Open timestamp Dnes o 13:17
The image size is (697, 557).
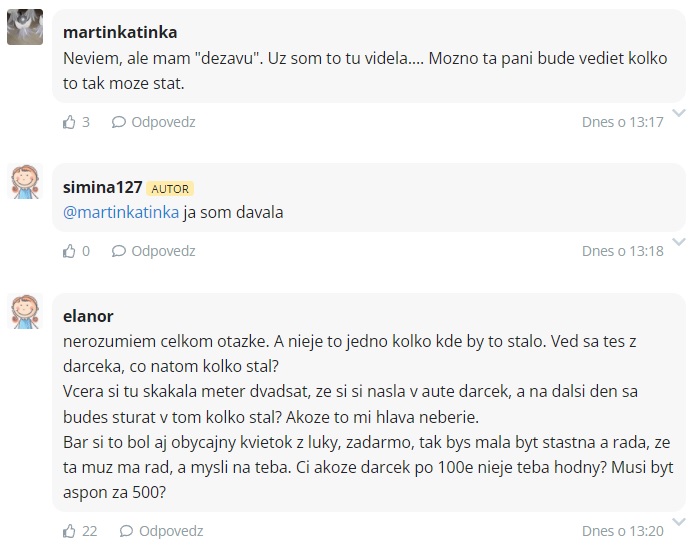pos(622,122)
